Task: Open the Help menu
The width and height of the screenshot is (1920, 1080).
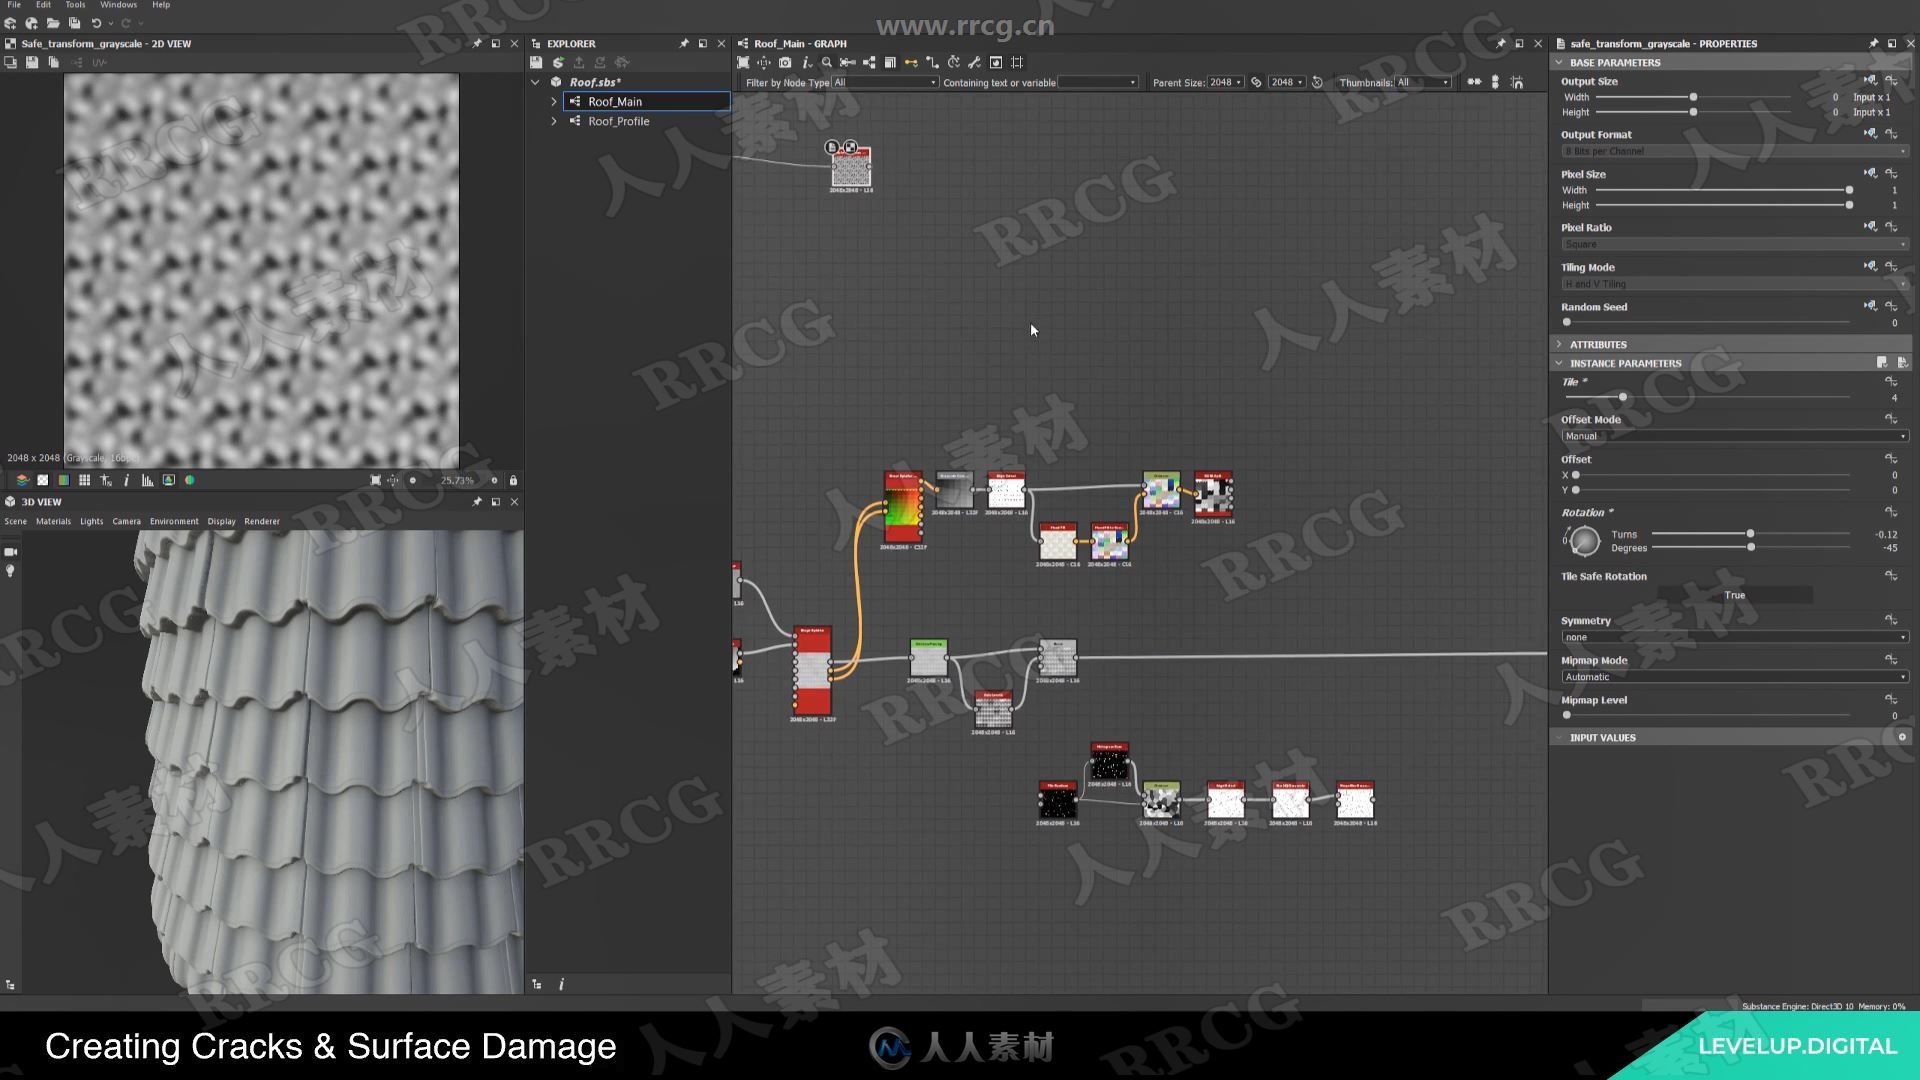Action: click(x=161, y=5)
